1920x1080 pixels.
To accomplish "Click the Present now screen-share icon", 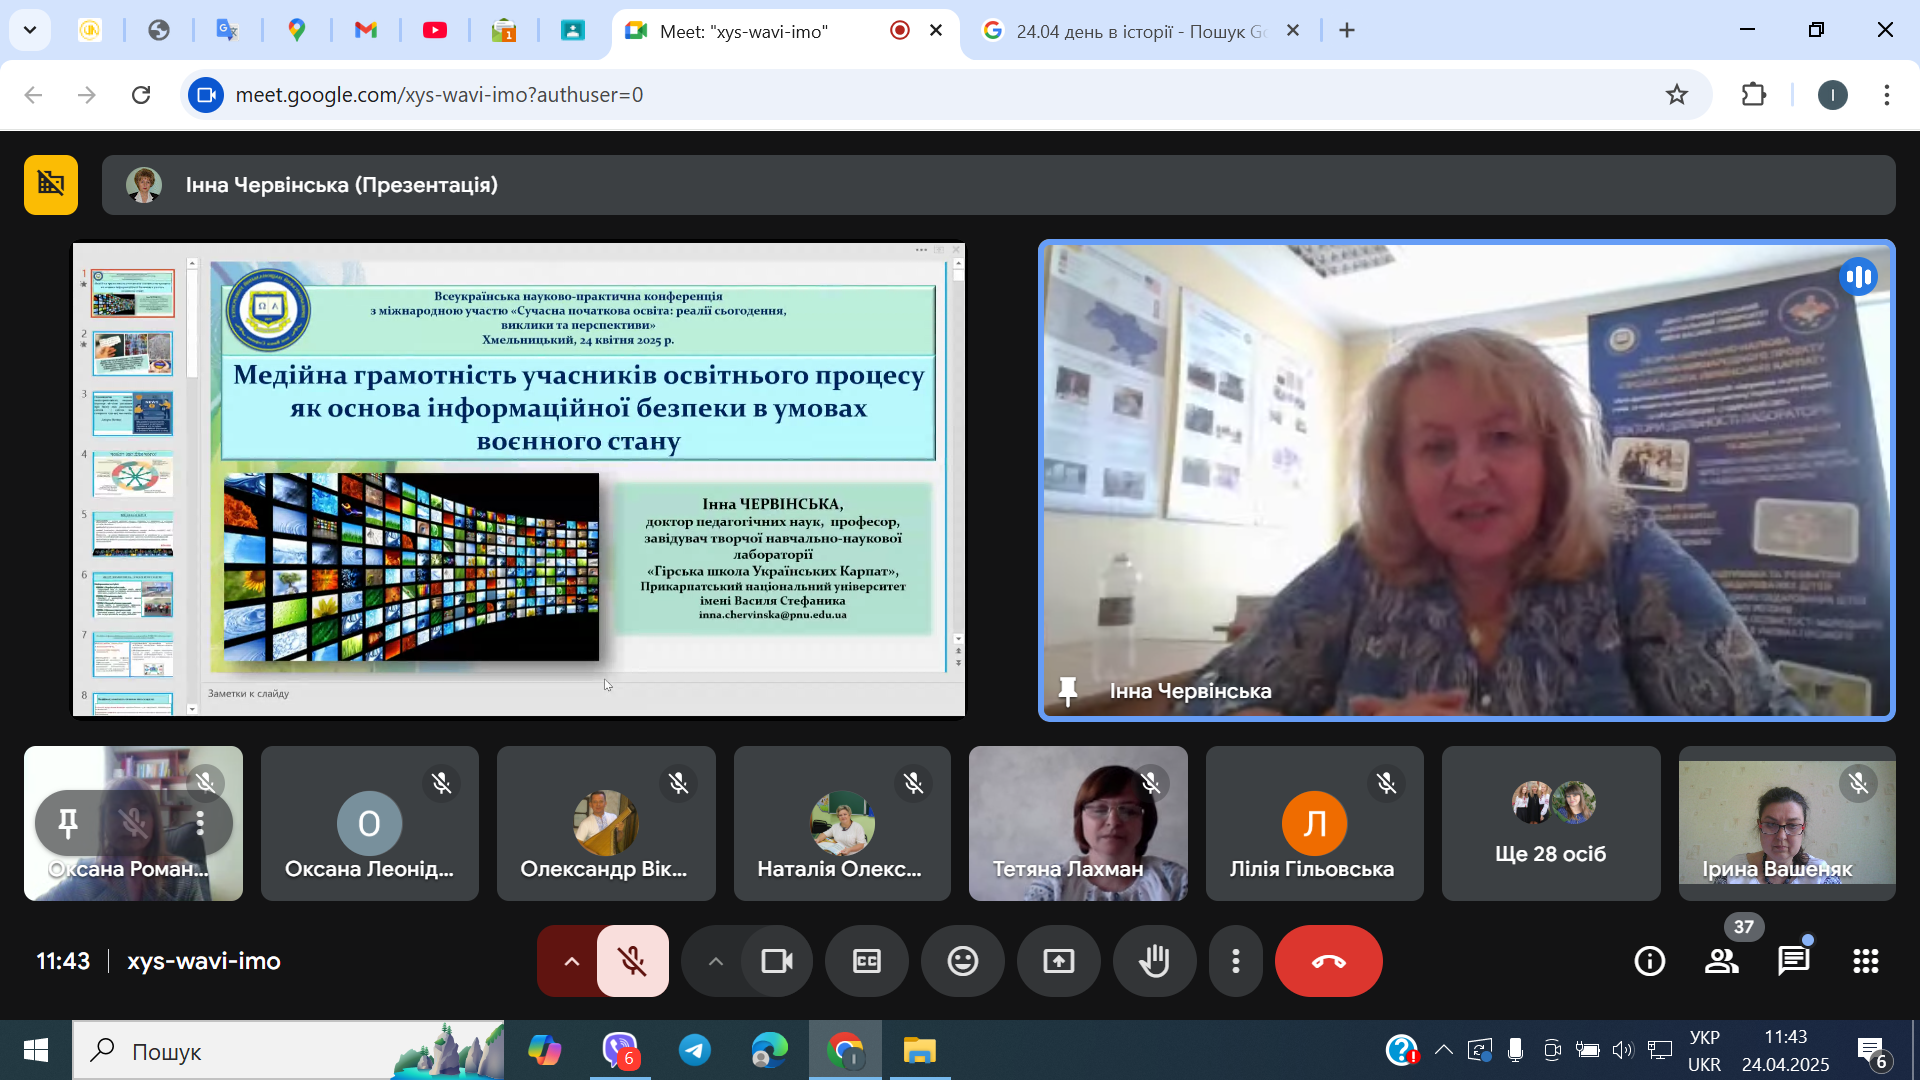I will pyautogui.click(x=1058, y=961).
